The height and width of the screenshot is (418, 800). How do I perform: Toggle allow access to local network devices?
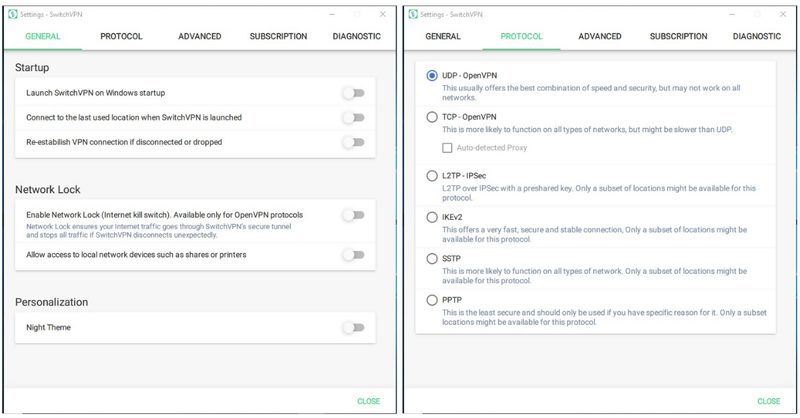point(354,254)
